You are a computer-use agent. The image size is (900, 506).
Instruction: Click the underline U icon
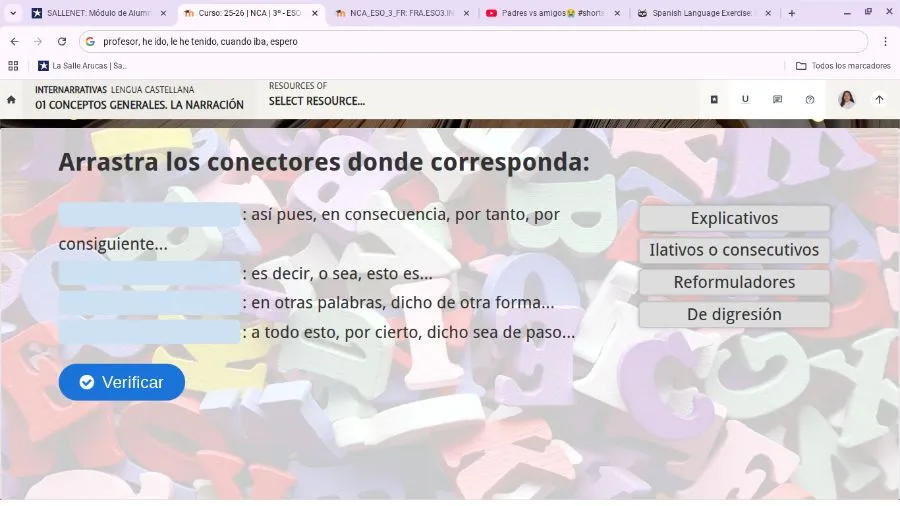point(745,99)
